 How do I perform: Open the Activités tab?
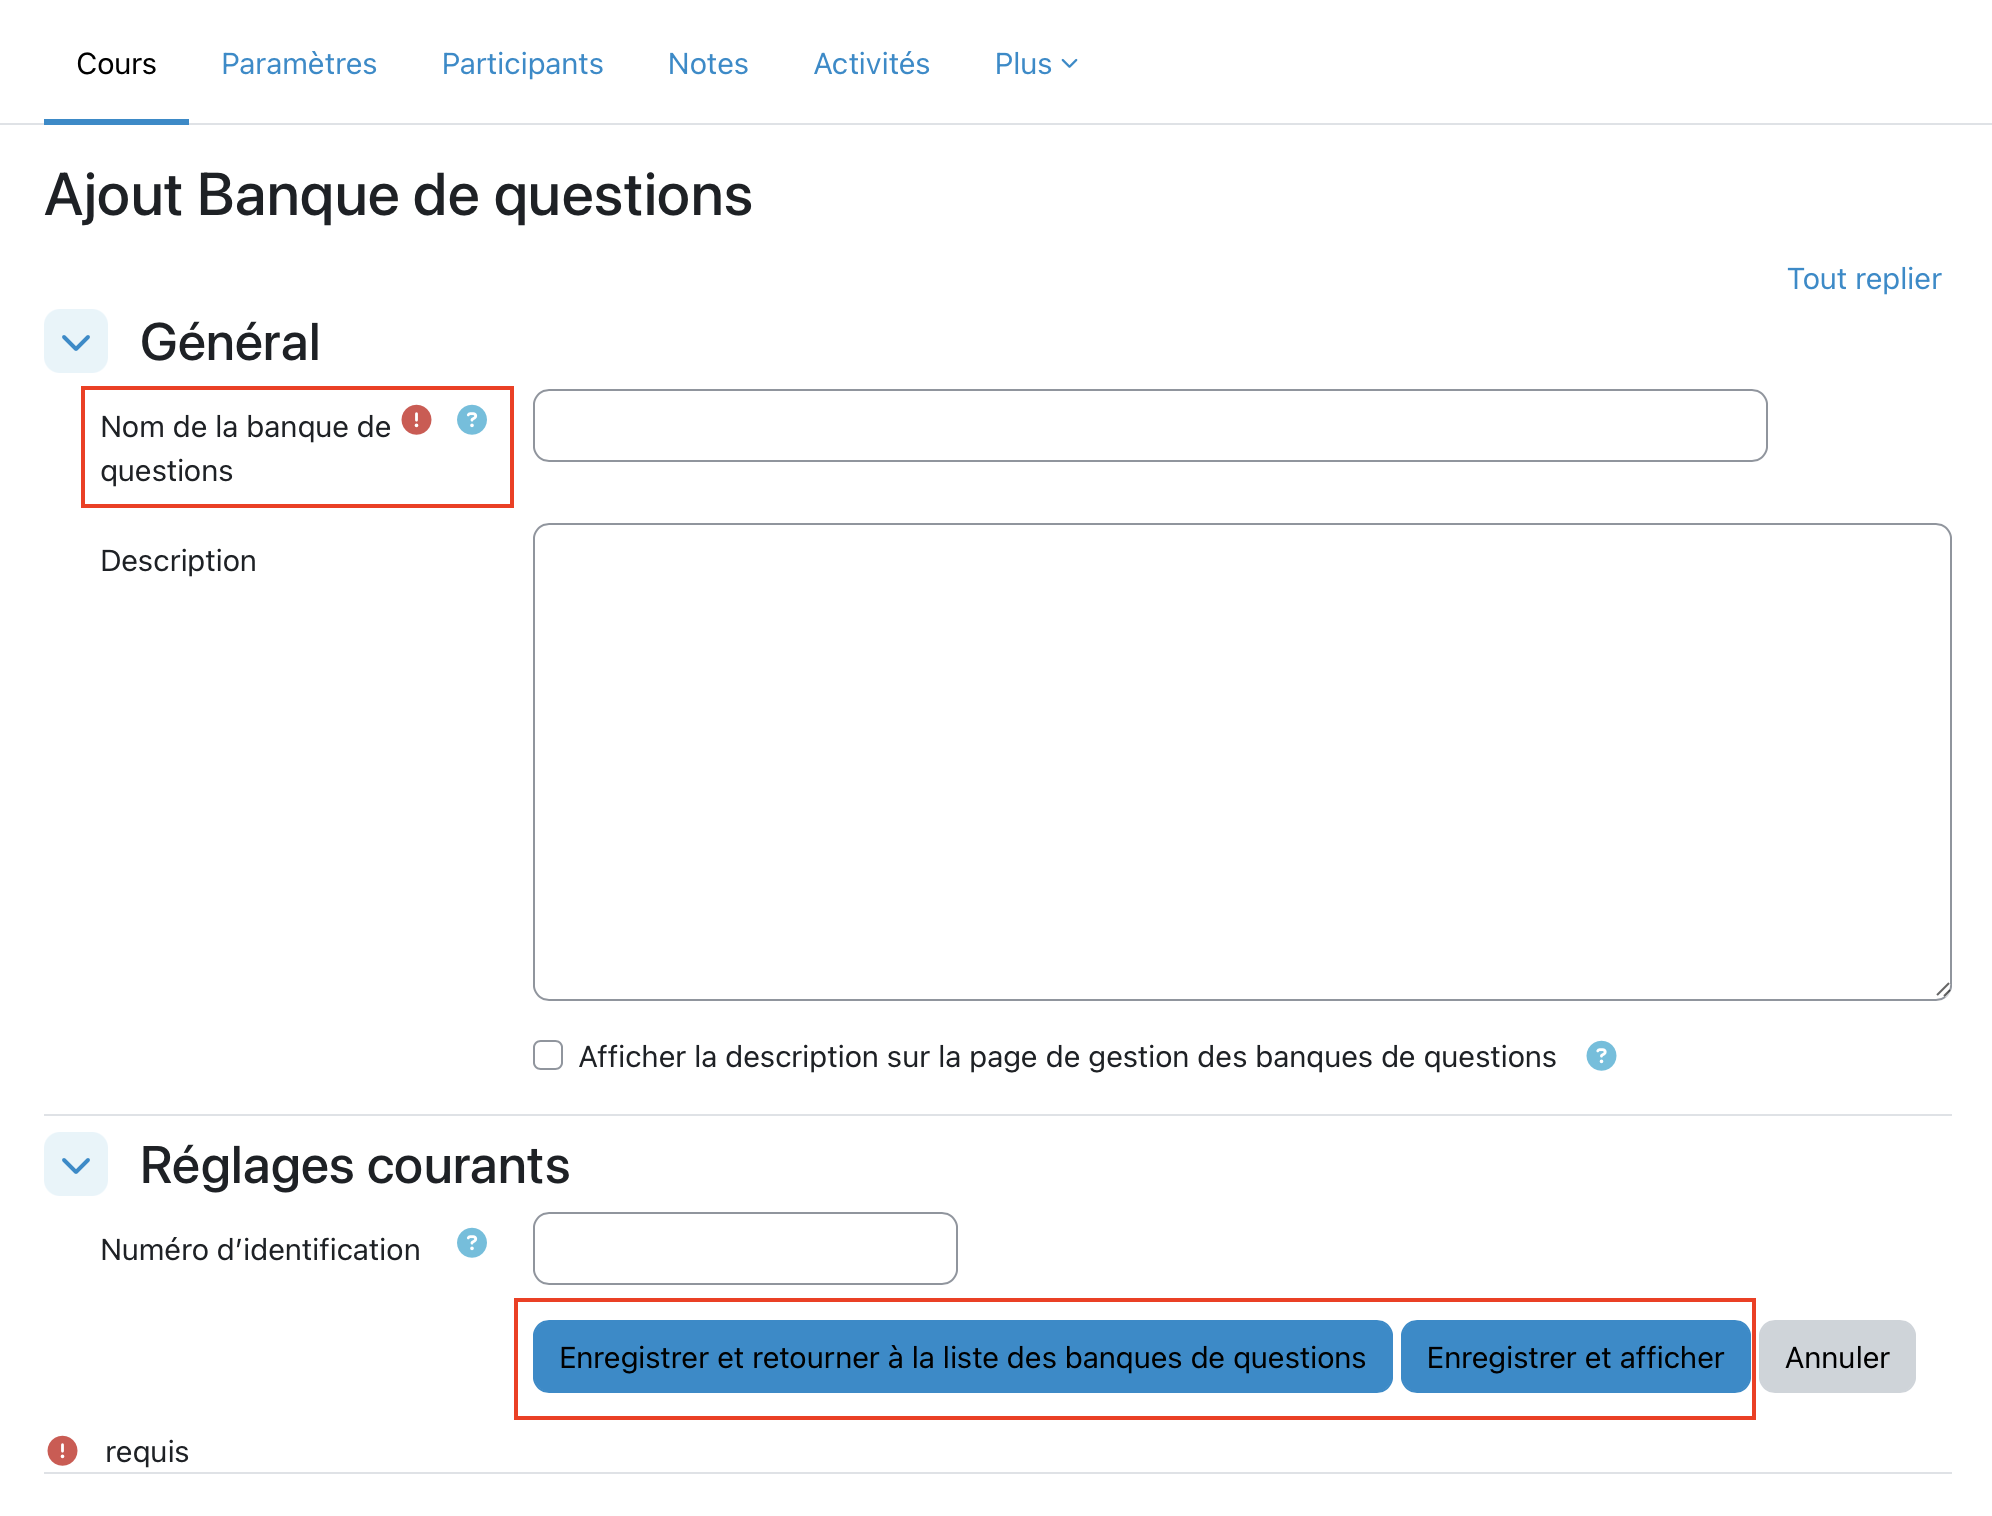click(871, 64)
